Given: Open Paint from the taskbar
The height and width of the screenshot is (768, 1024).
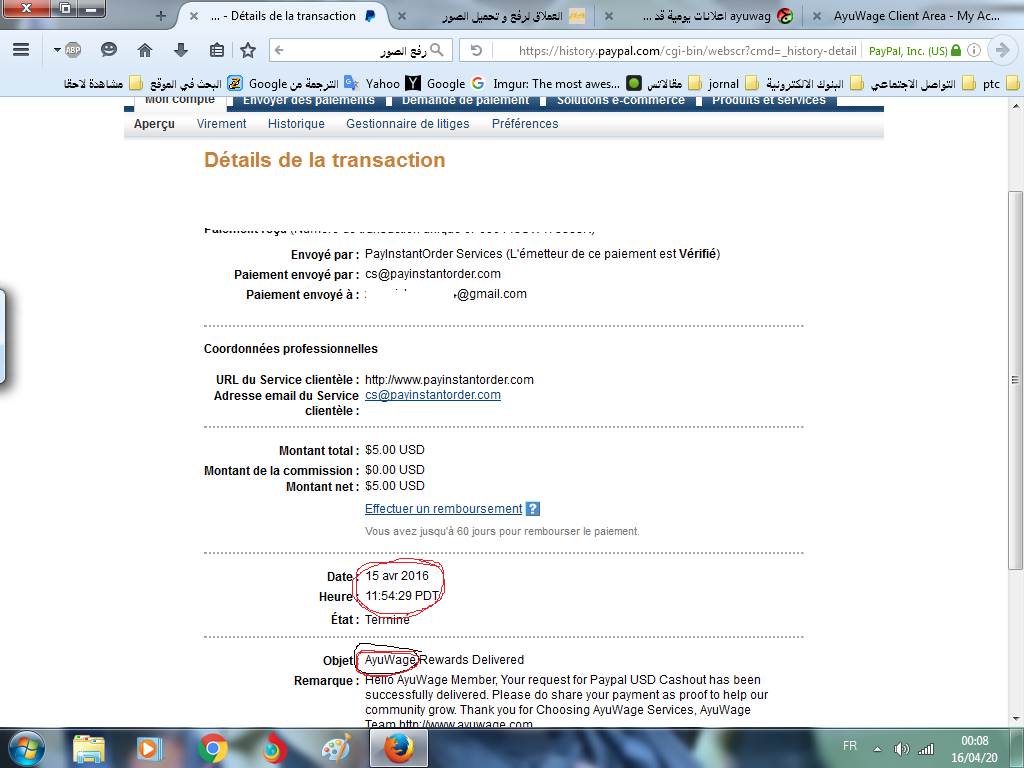Looking at the screenshot, I should 335,748.
